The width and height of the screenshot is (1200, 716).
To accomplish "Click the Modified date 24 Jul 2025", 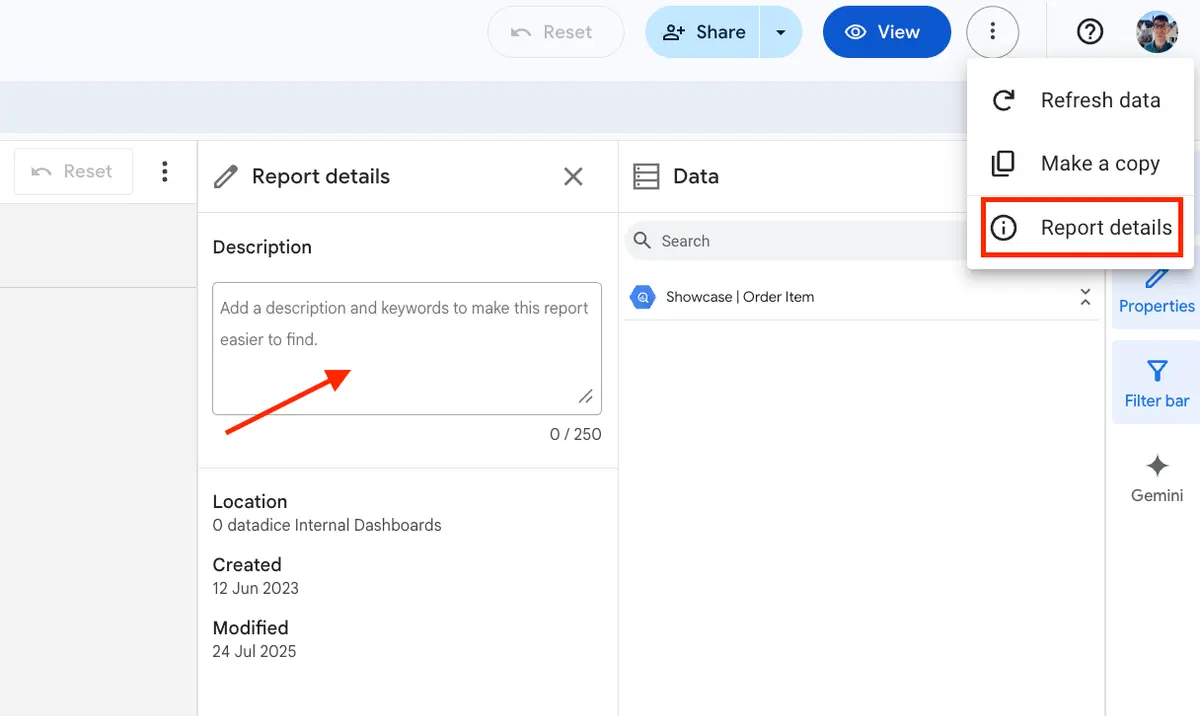I will point(255,651).
